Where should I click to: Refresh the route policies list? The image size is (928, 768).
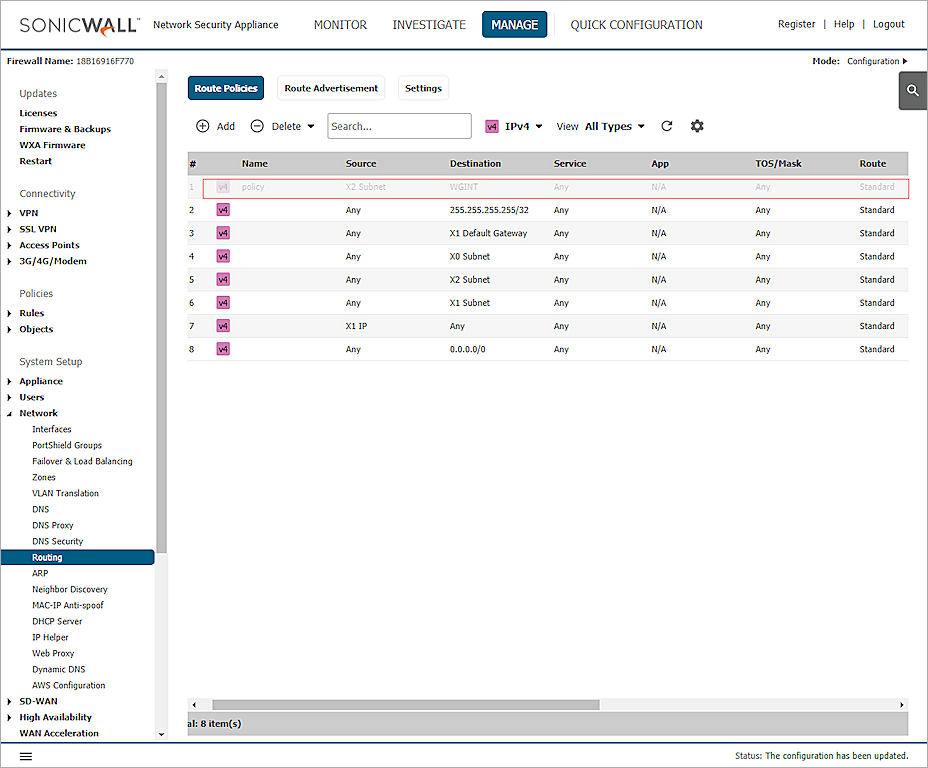click(666, 126)
